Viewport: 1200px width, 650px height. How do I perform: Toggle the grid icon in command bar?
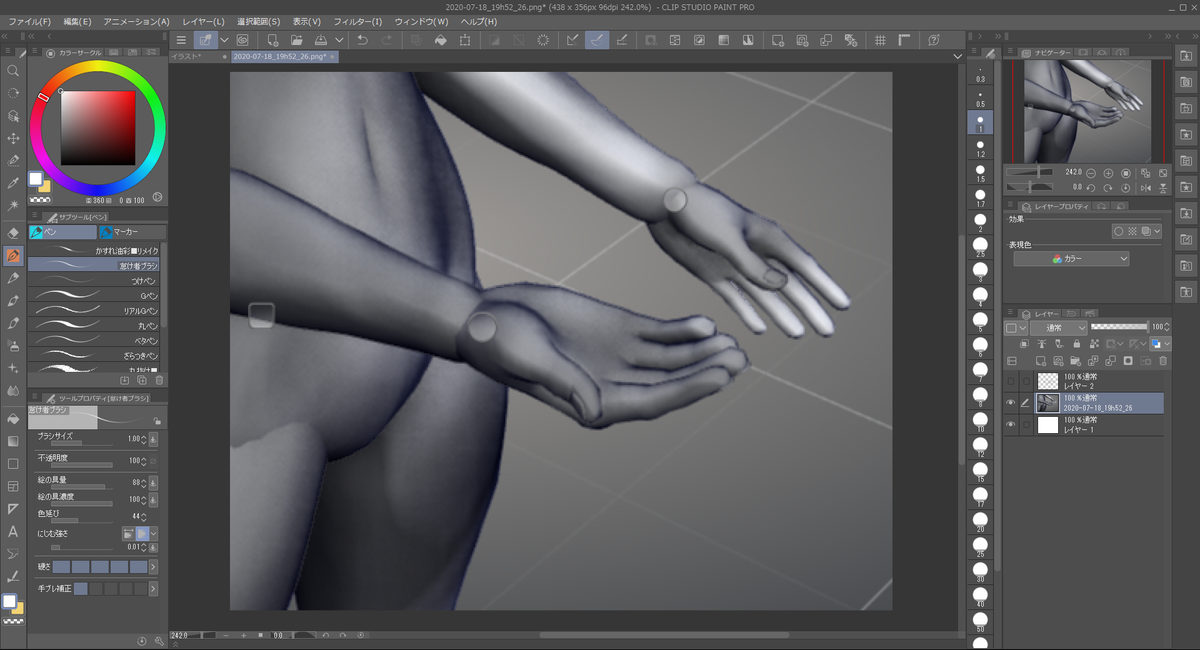point(880,40)
